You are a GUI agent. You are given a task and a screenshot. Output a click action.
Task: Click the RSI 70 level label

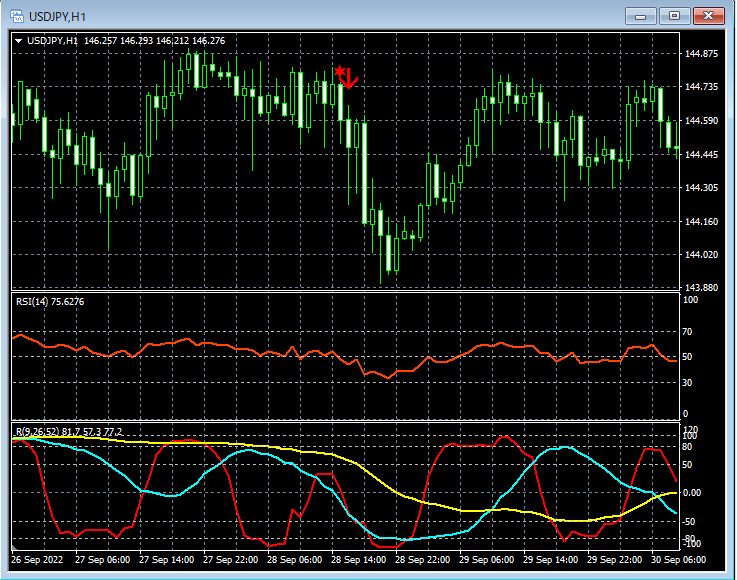pos(687,332)
